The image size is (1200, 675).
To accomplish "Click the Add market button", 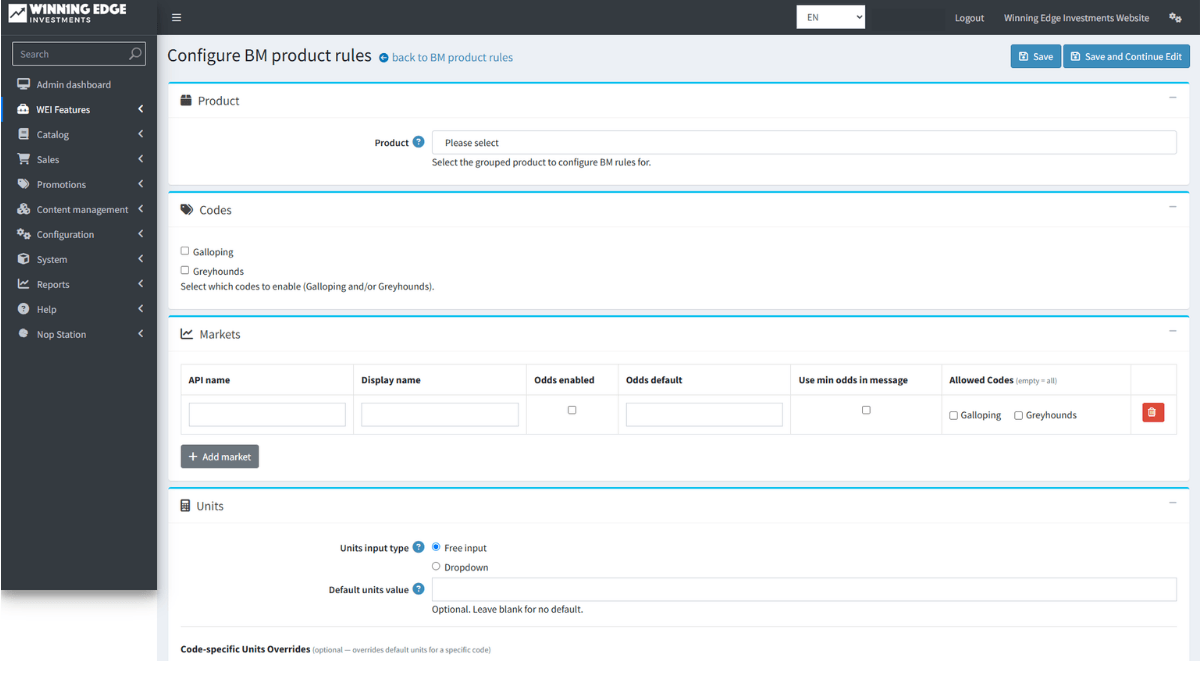I will coord(219,456).
